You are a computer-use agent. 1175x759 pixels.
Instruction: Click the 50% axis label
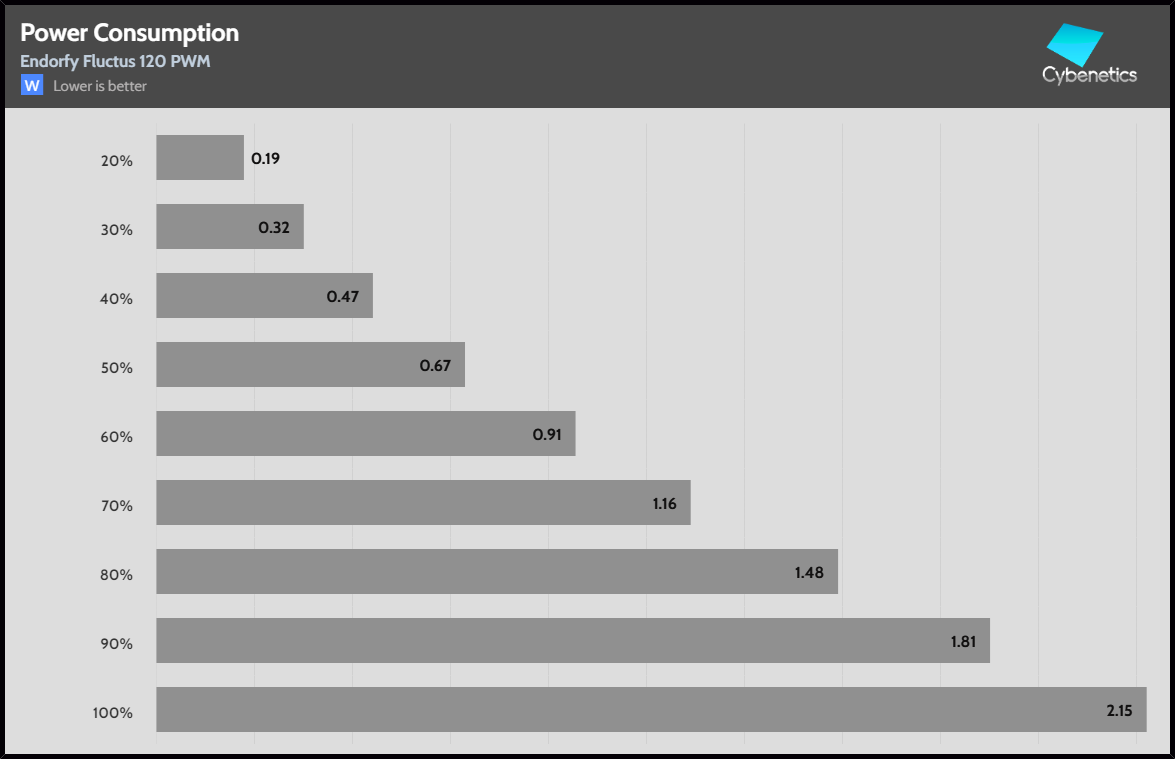pyautogui.click(x=116, y=368)
